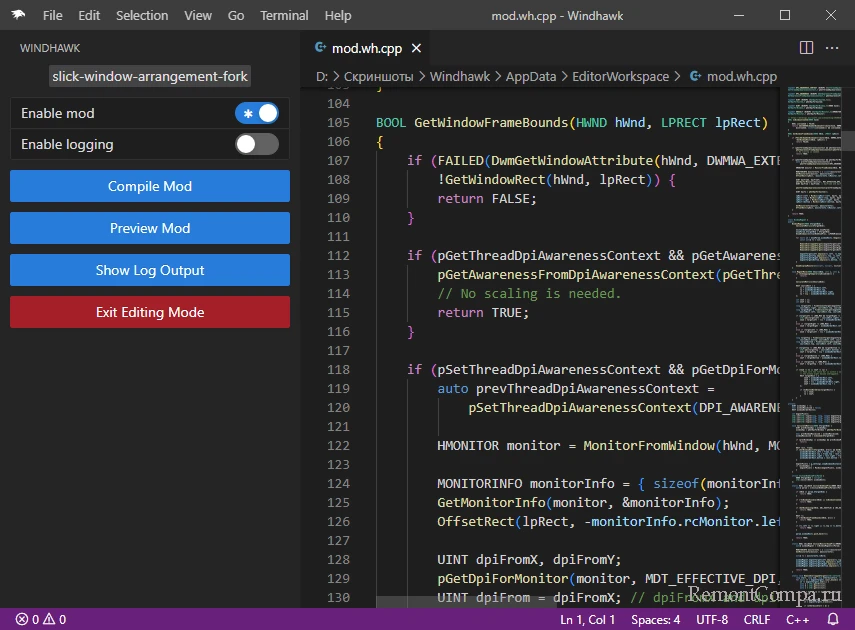Expand the EditorWorkspace breadcrumb folder

[620, 76]
